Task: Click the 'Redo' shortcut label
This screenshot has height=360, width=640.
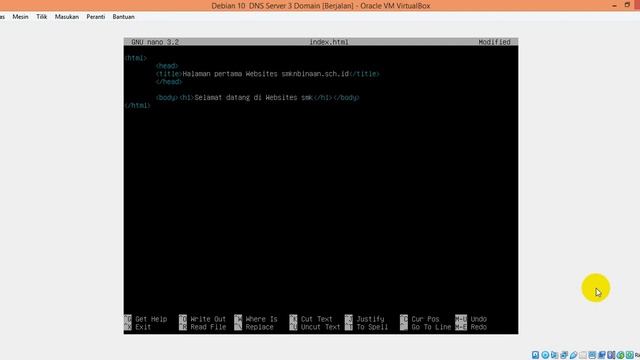Action: point(478,327)
